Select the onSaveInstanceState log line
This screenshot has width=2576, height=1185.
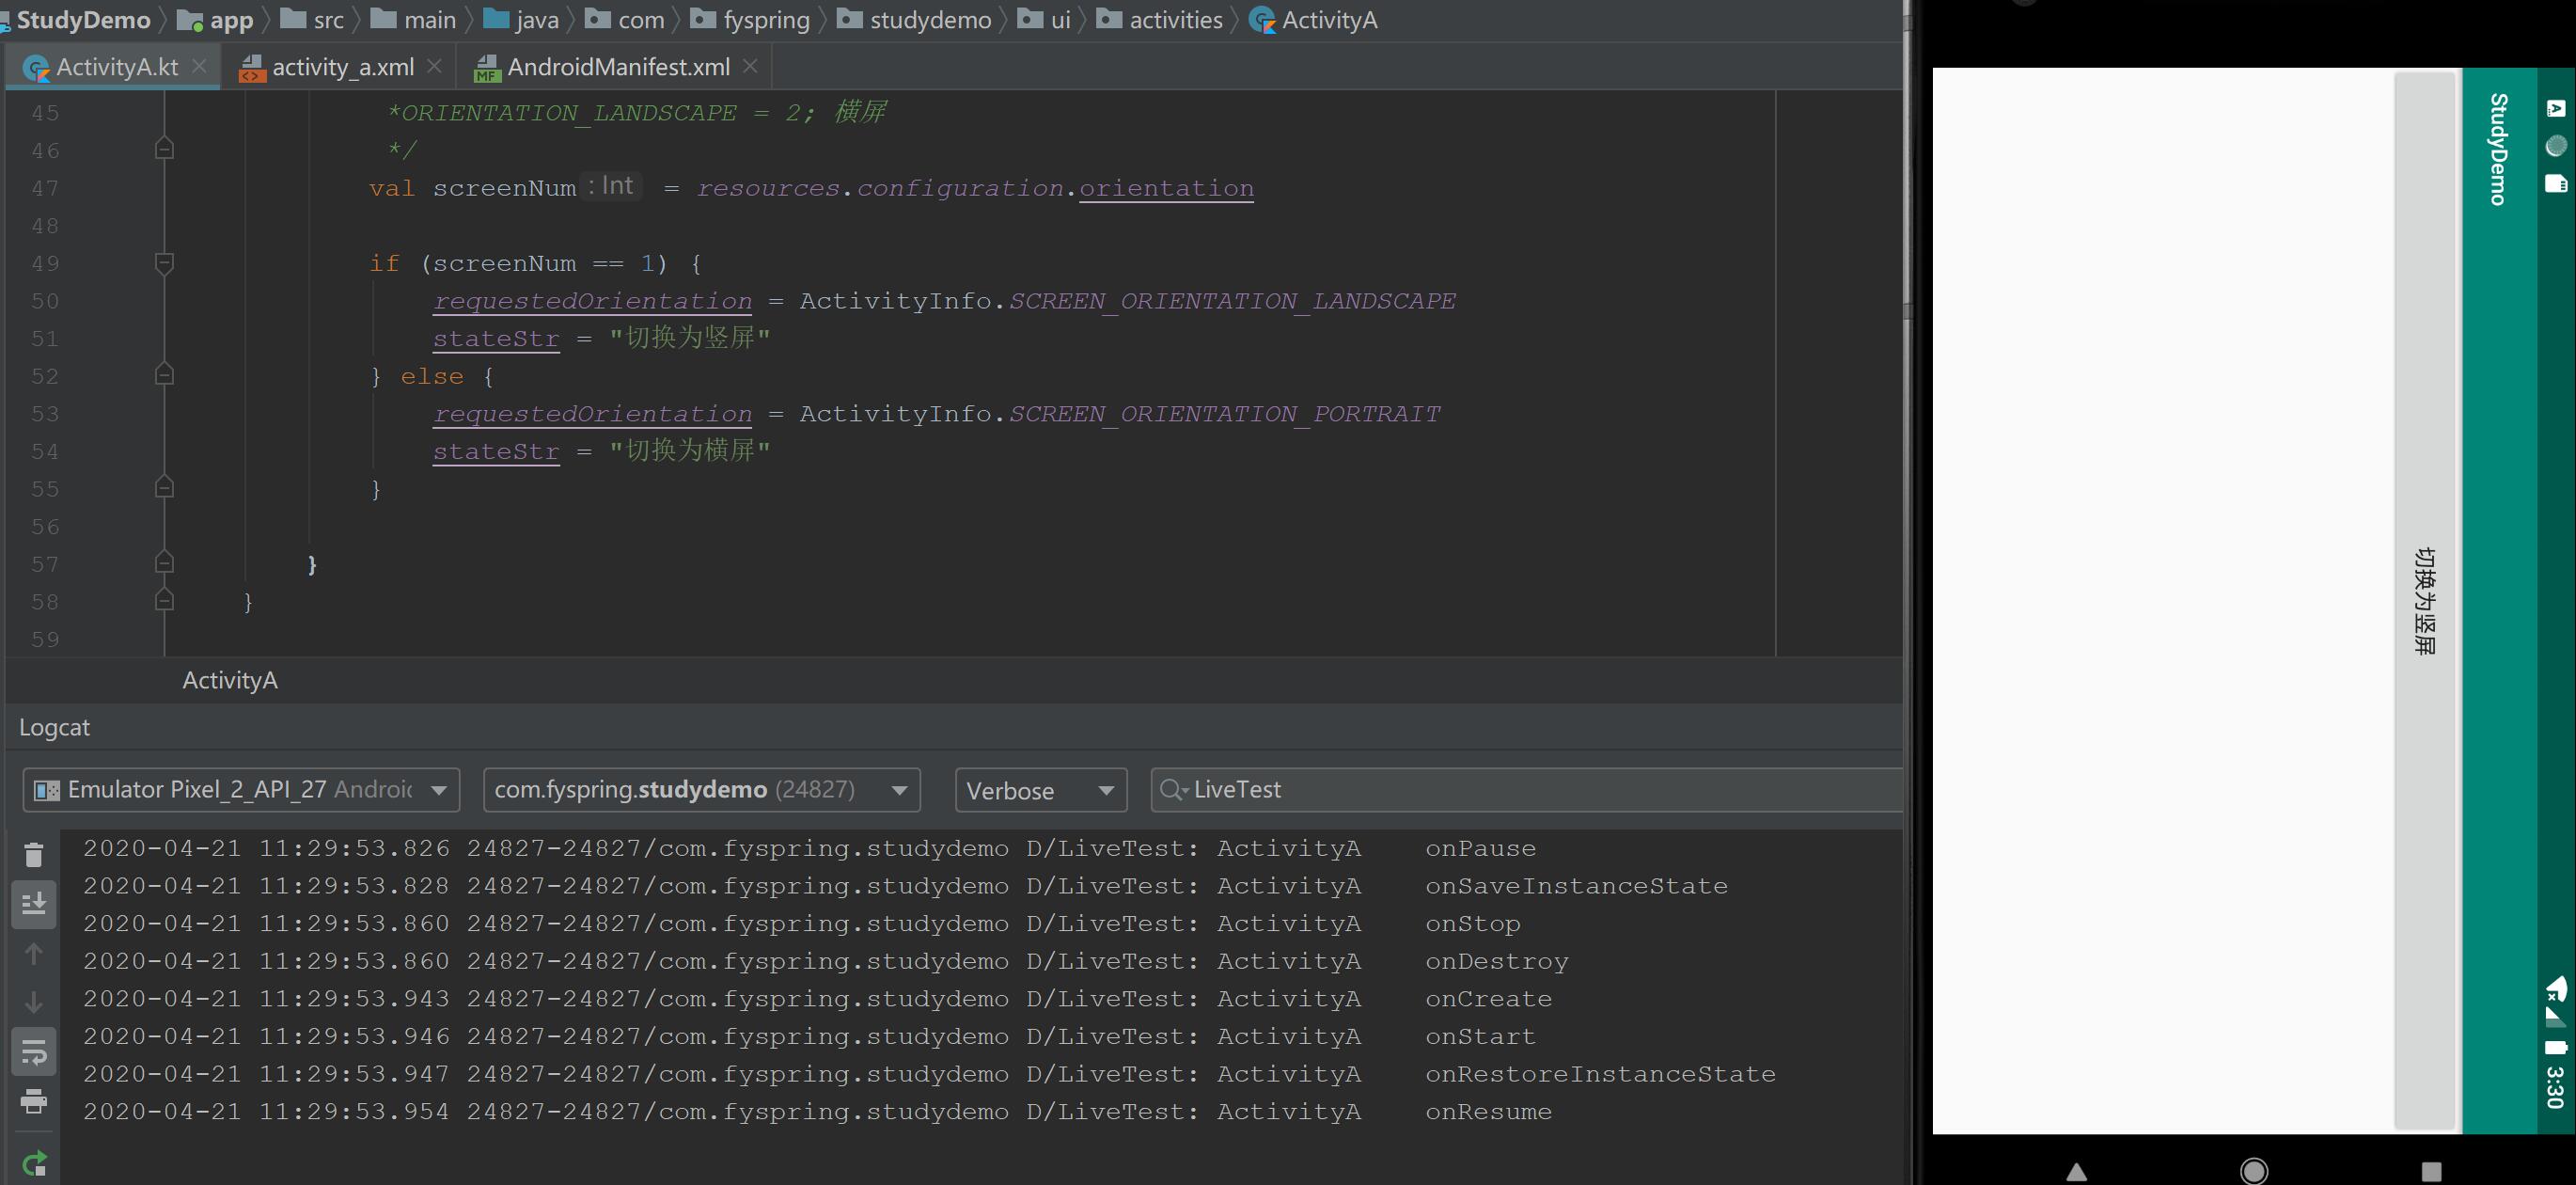tap(905, 886)
